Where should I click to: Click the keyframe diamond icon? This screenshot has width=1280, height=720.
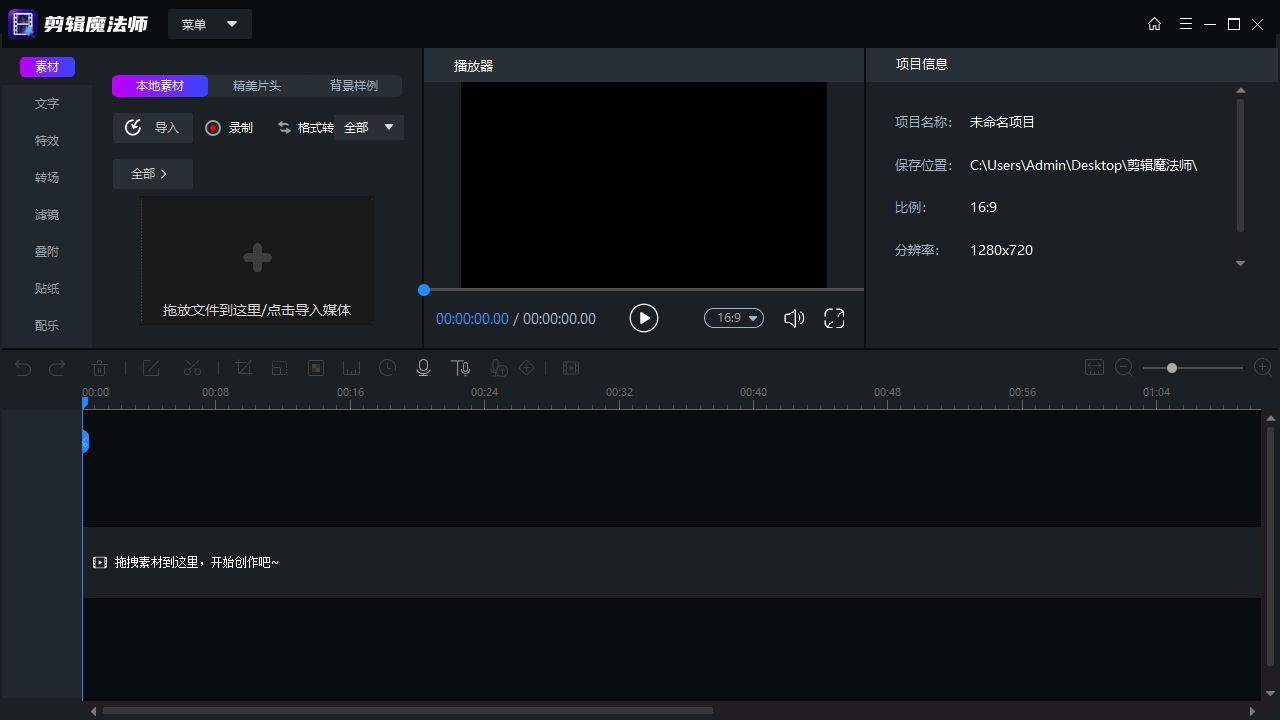527,367
